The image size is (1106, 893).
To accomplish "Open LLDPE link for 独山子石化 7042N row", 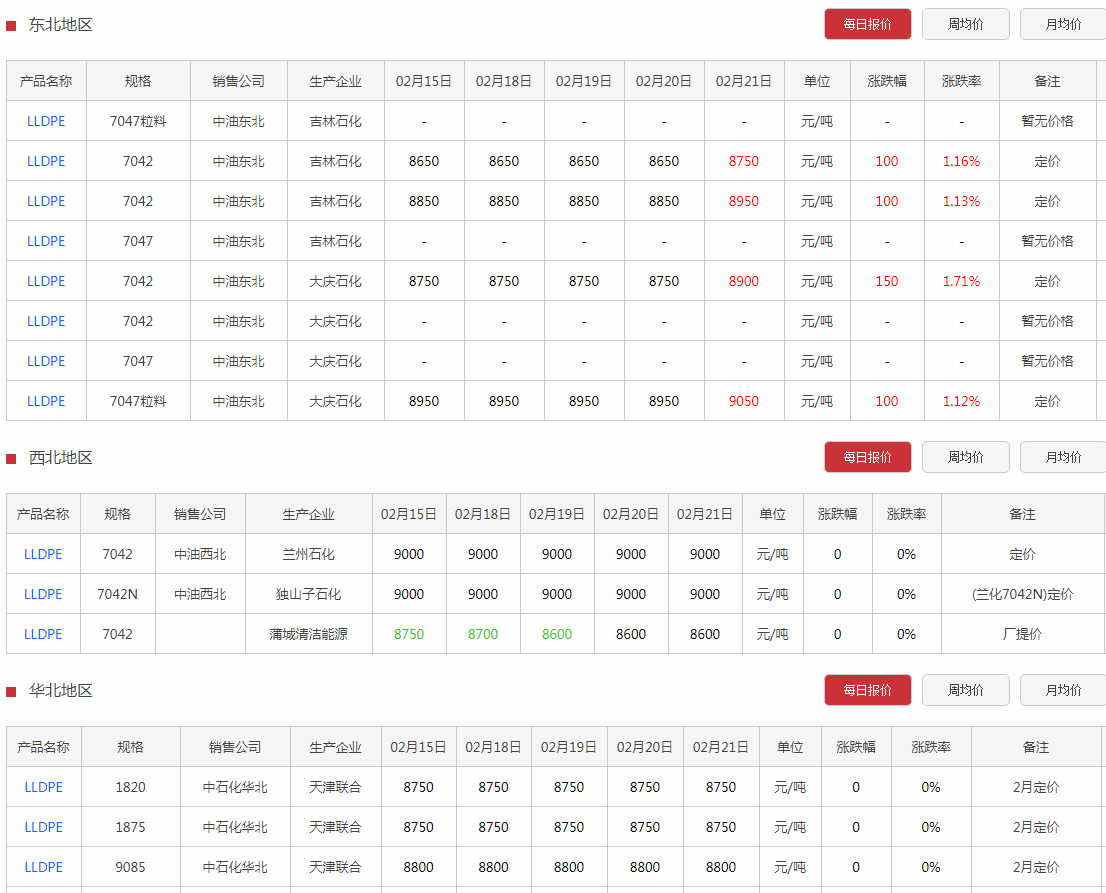I will [x=43, y=595].
